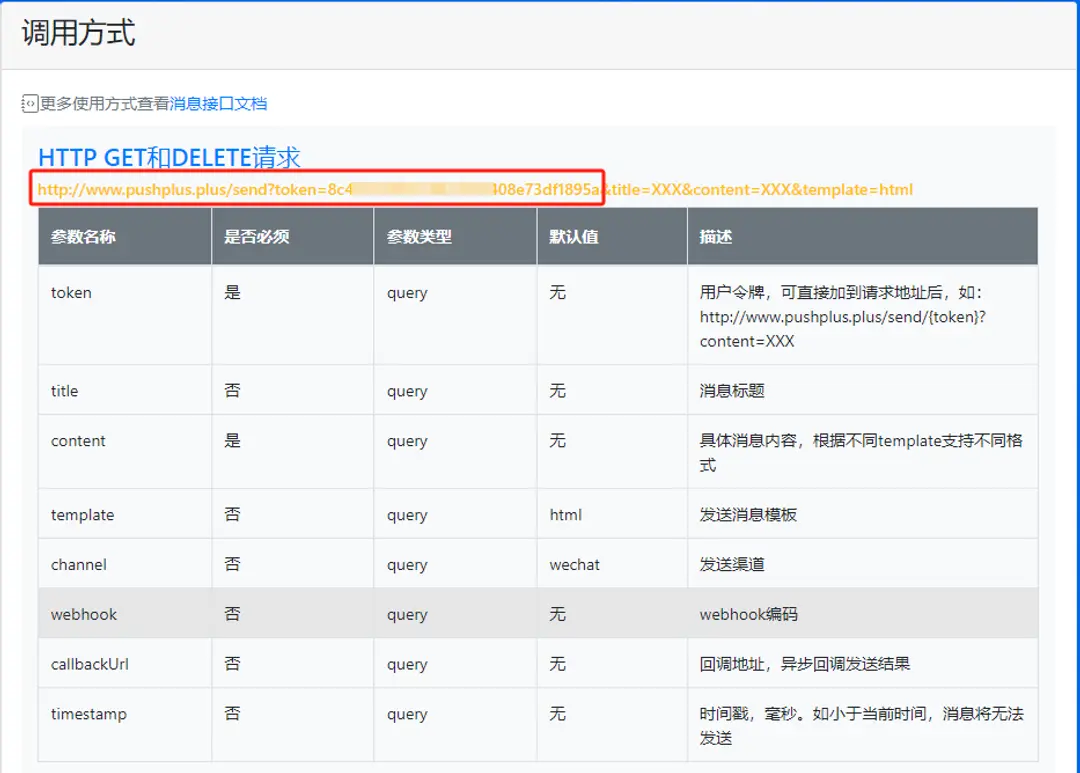Image resolution: width=1080 pixels, height=773 pixels.
Task: Select the webhook parameter name cell
Action: [x=125, y=613]
